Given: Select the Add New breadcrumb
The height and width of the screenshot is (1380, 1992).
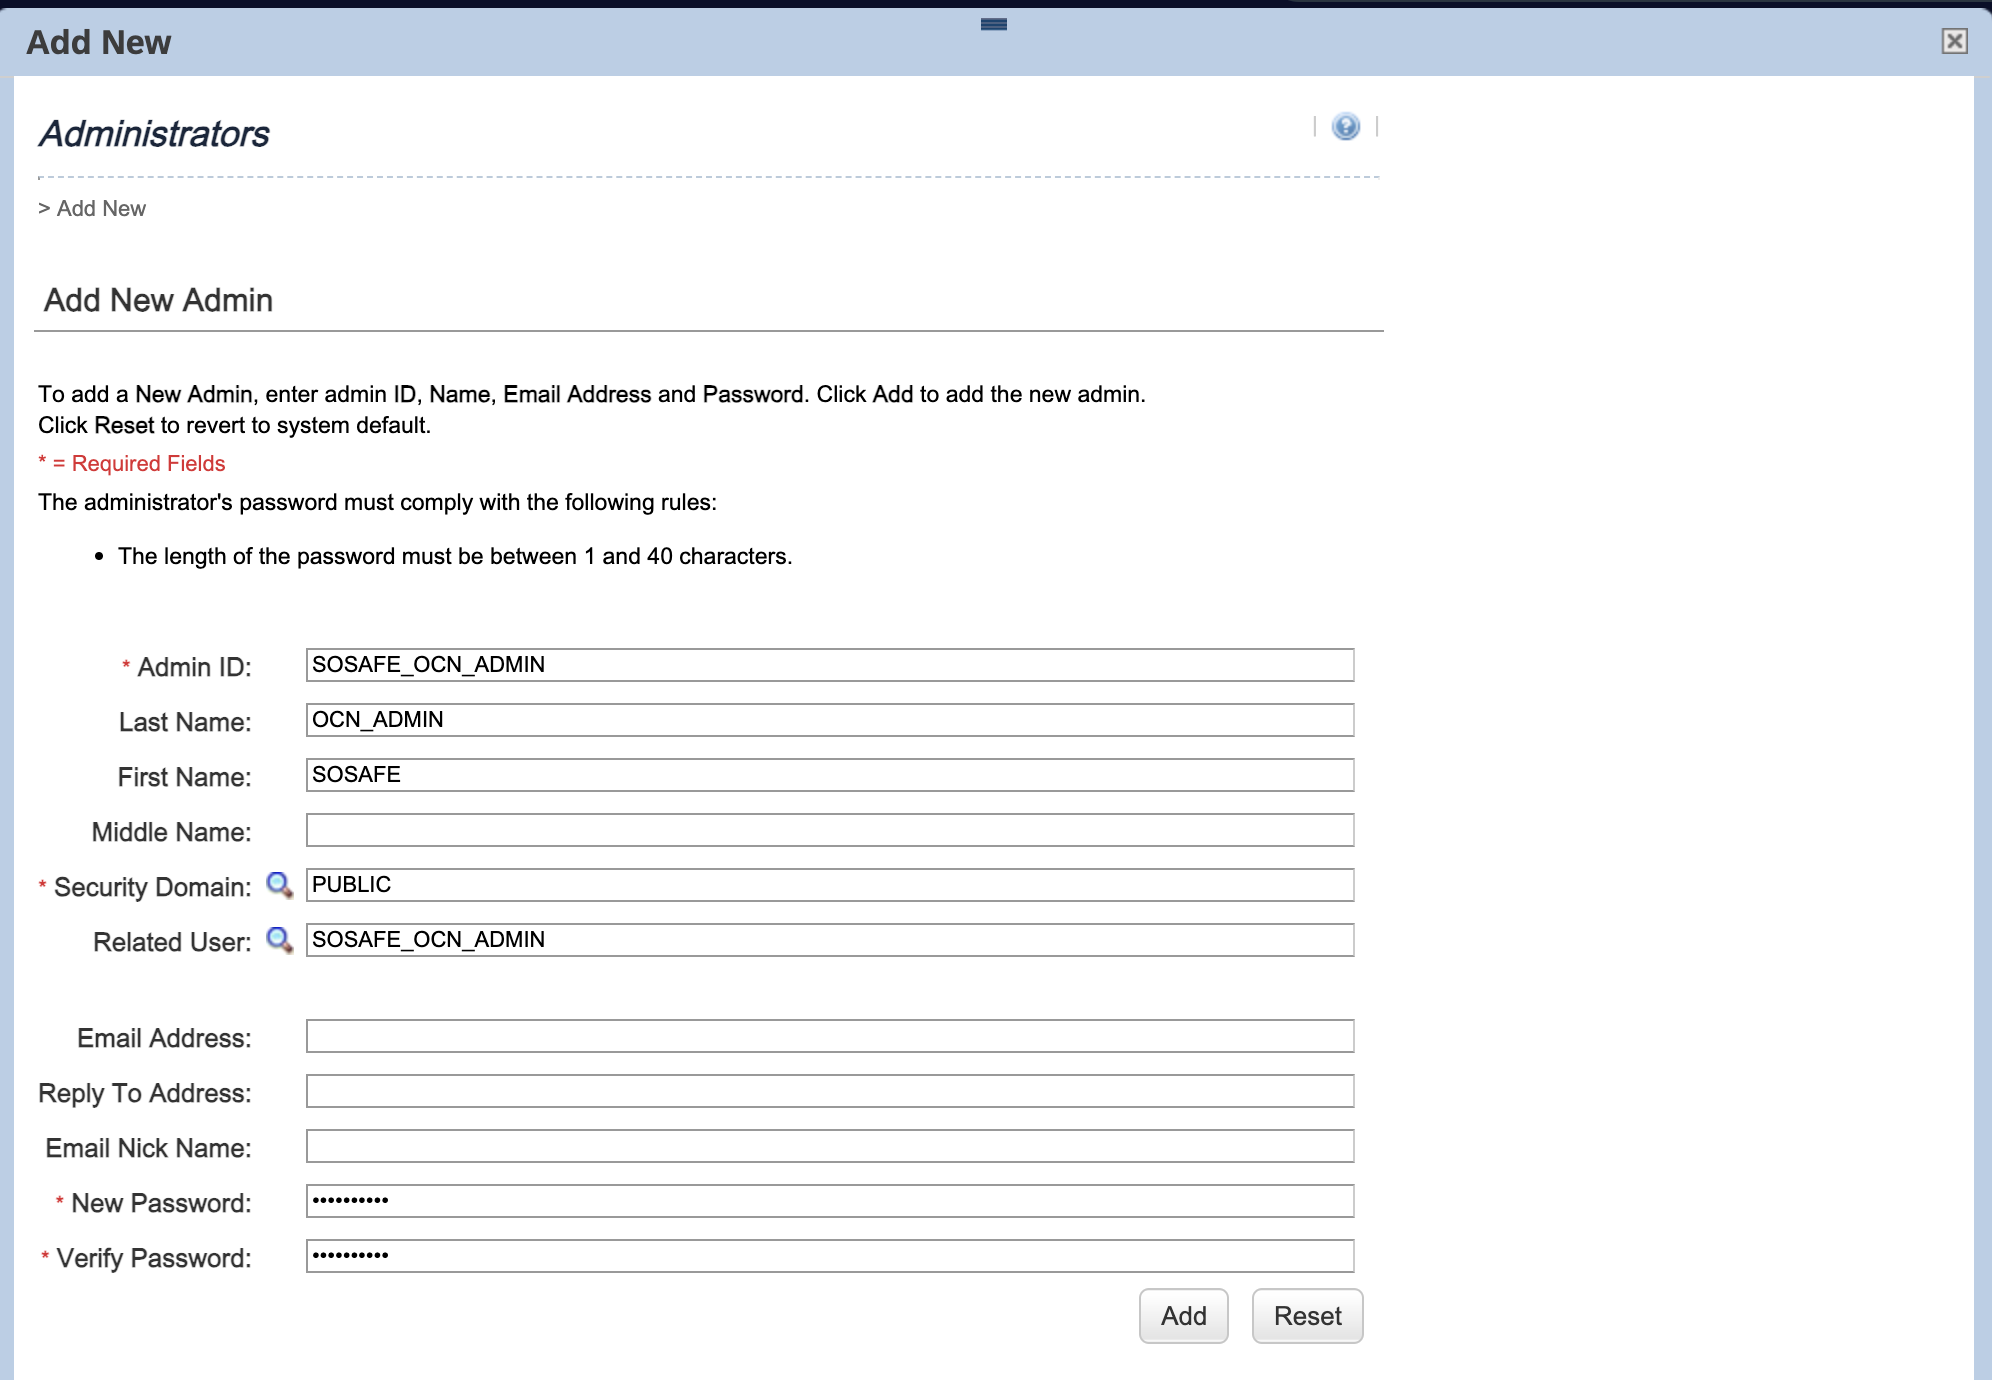Looking at the screenshot, I should (x=101, y=208).
